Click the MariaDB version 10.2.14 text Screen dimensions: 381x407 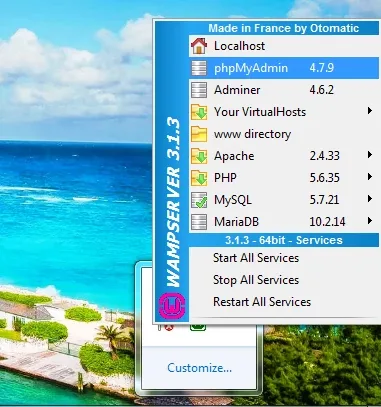327,222
